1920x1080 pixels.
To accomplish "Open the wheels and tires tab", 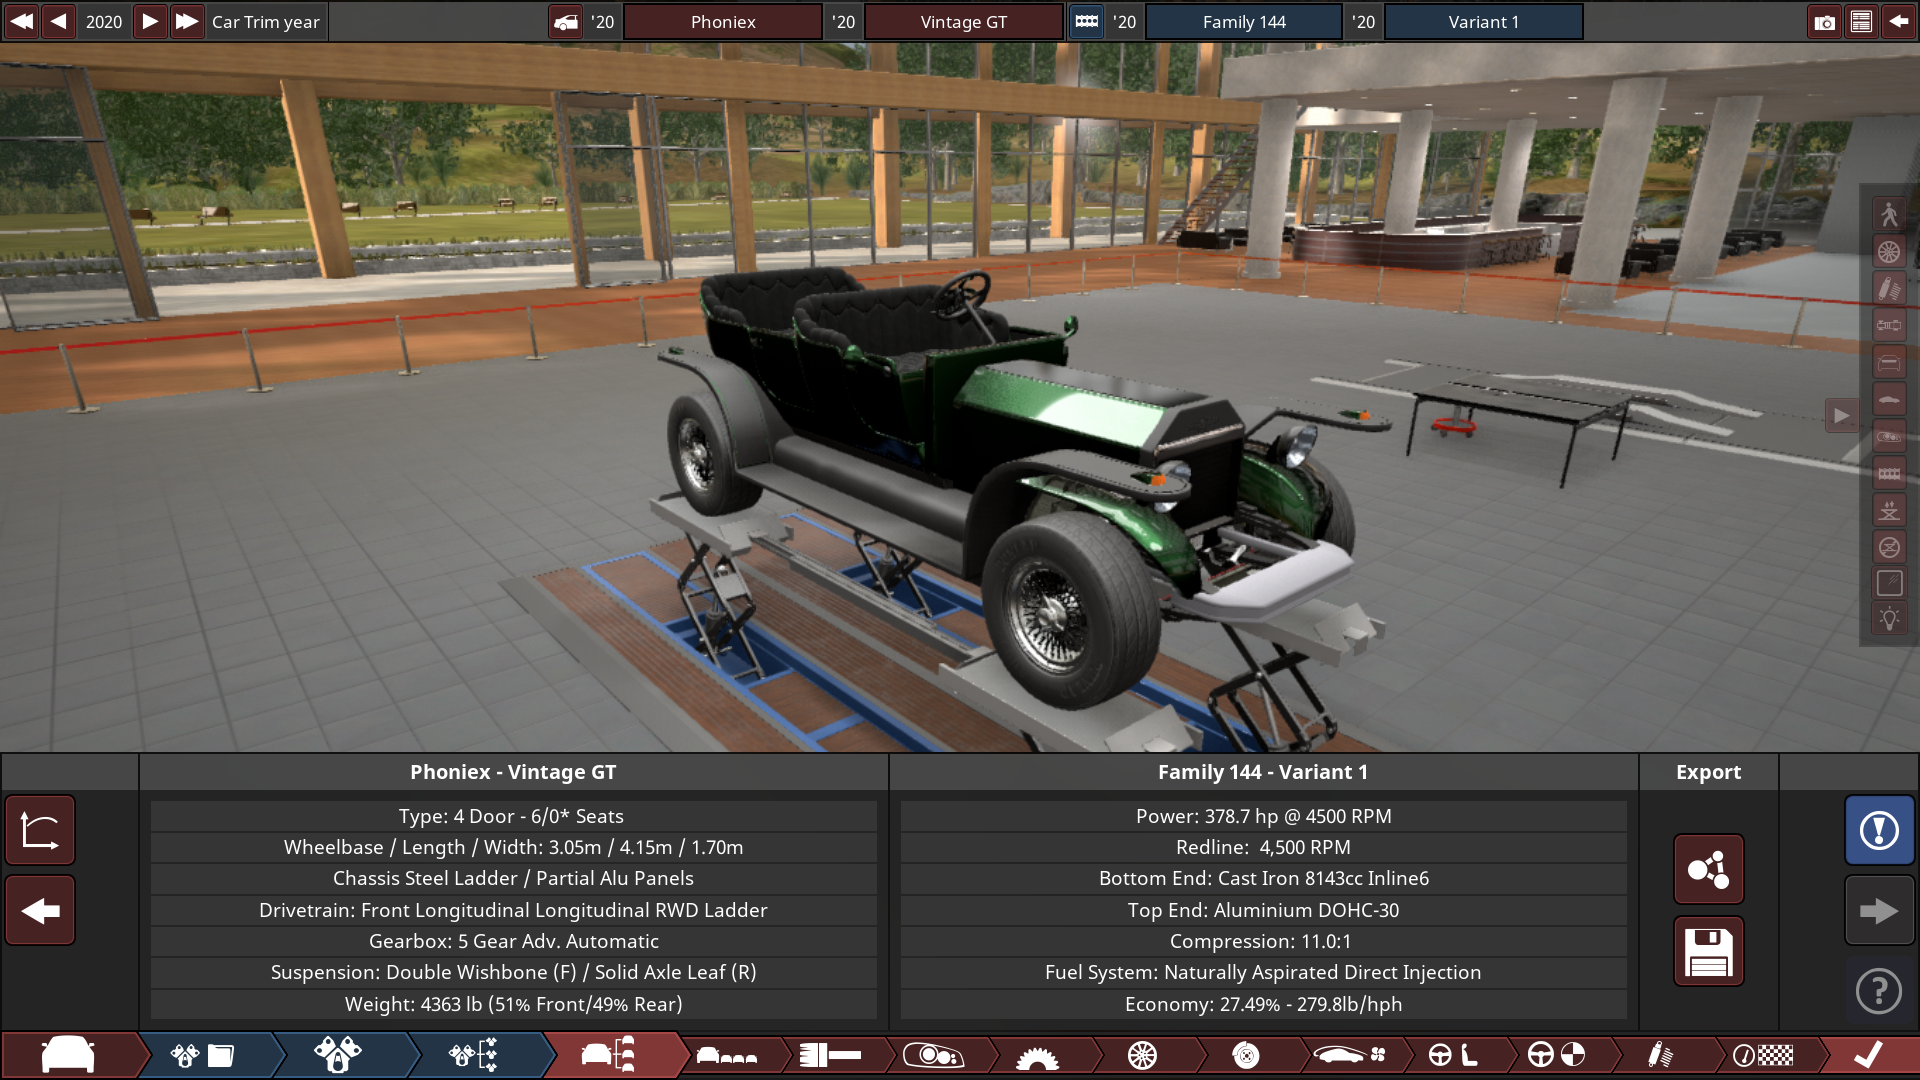I will [1142, 1055].
